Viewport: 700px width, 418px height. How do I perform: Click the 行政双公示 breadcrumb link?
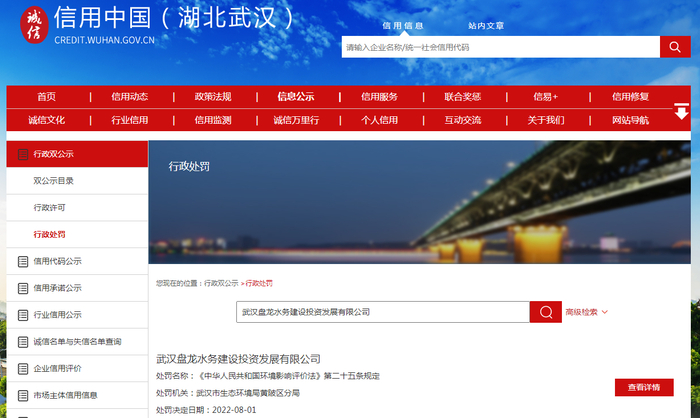coord(221,283)
